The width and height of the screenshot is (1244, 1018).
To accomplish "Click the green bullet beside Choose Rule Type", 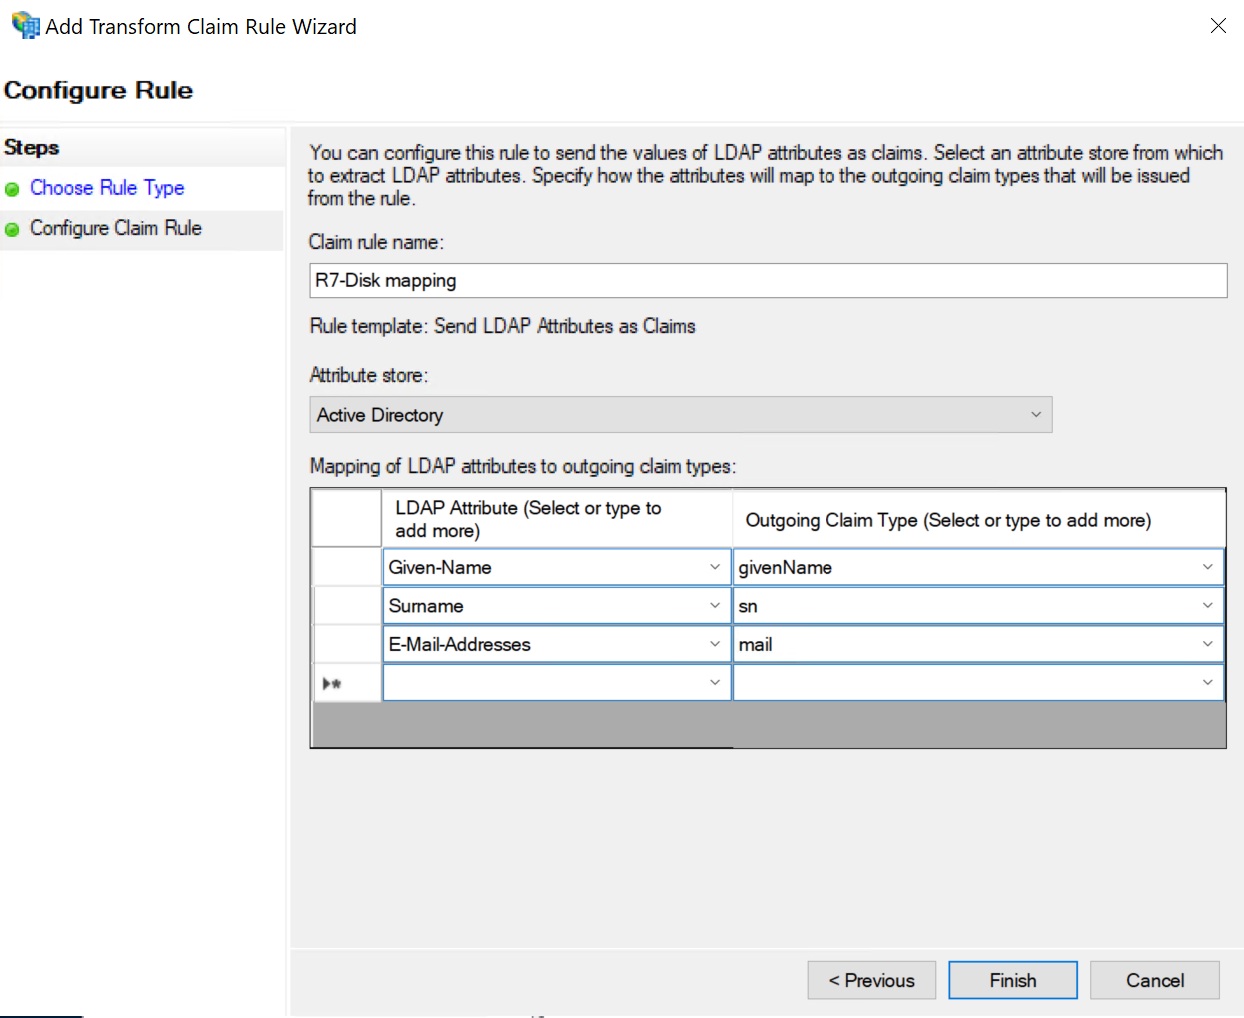I will coord(12,189).
